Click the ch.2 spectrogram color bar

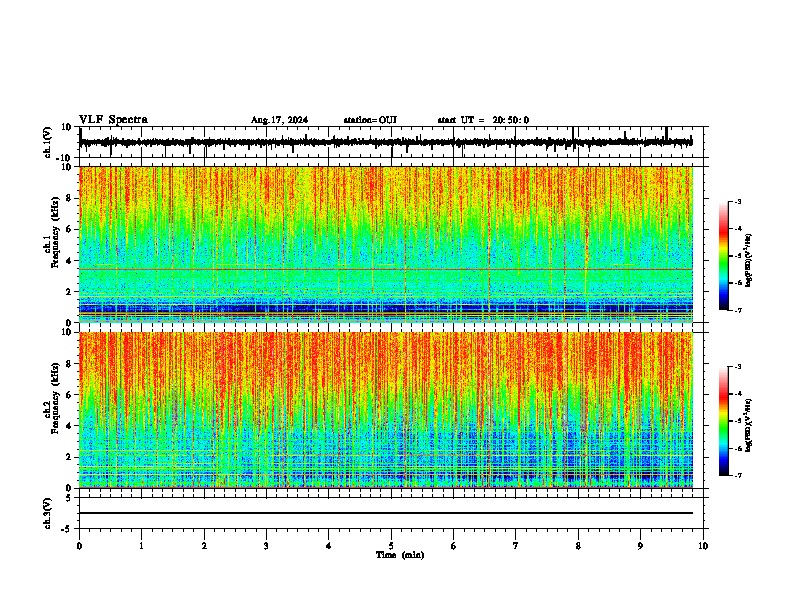tap(723, 421)
